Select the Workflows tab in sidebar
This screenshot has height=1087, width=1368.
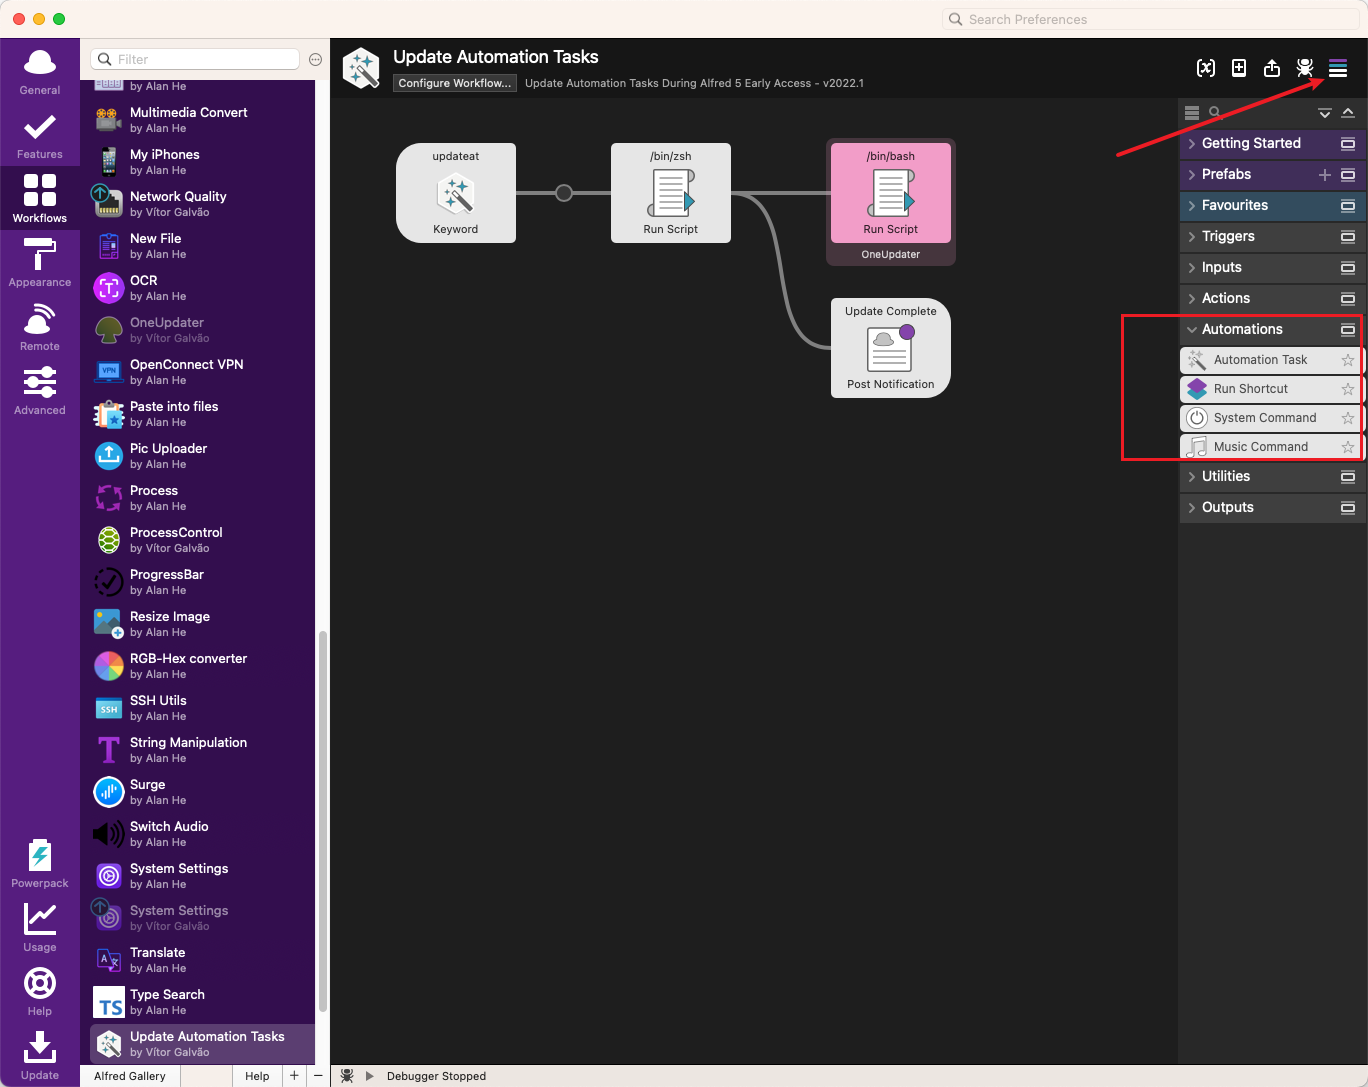click(x=40, y=198)
